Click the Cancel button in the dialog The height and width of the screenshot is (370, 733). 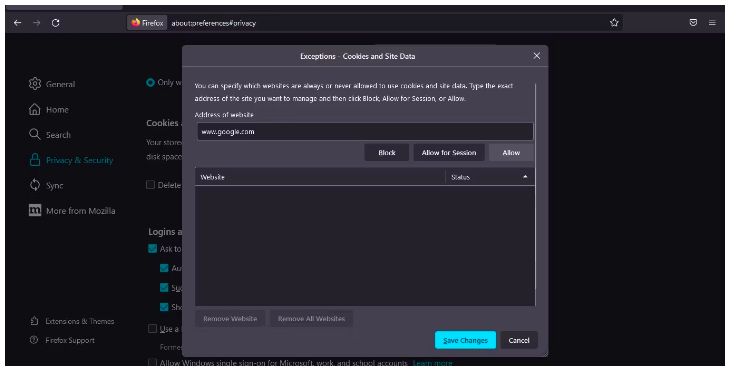click(519, 340)
